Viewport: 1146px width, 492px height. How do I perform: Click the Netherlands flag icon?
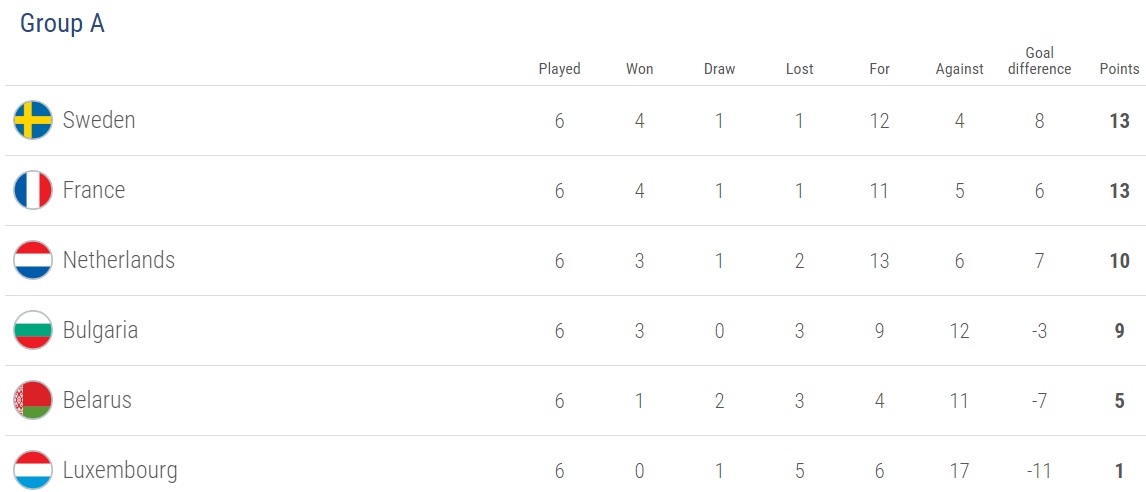[33, 260]
